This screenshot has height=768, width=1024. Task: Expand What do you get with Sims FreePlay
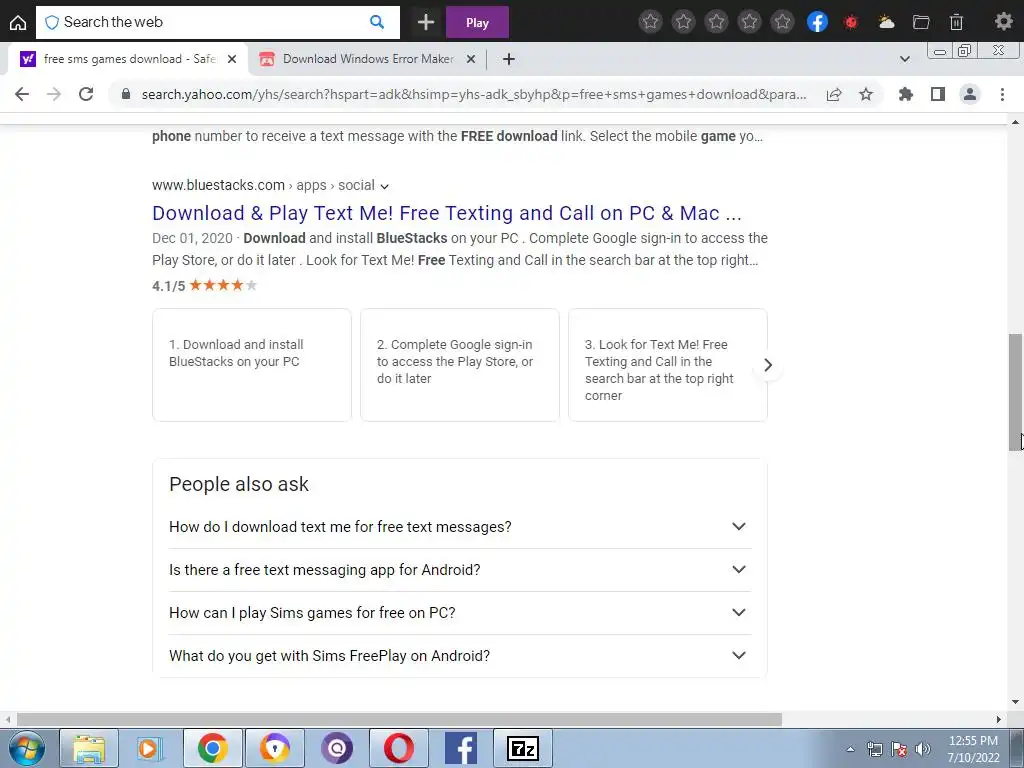click(x=460, y=656)
